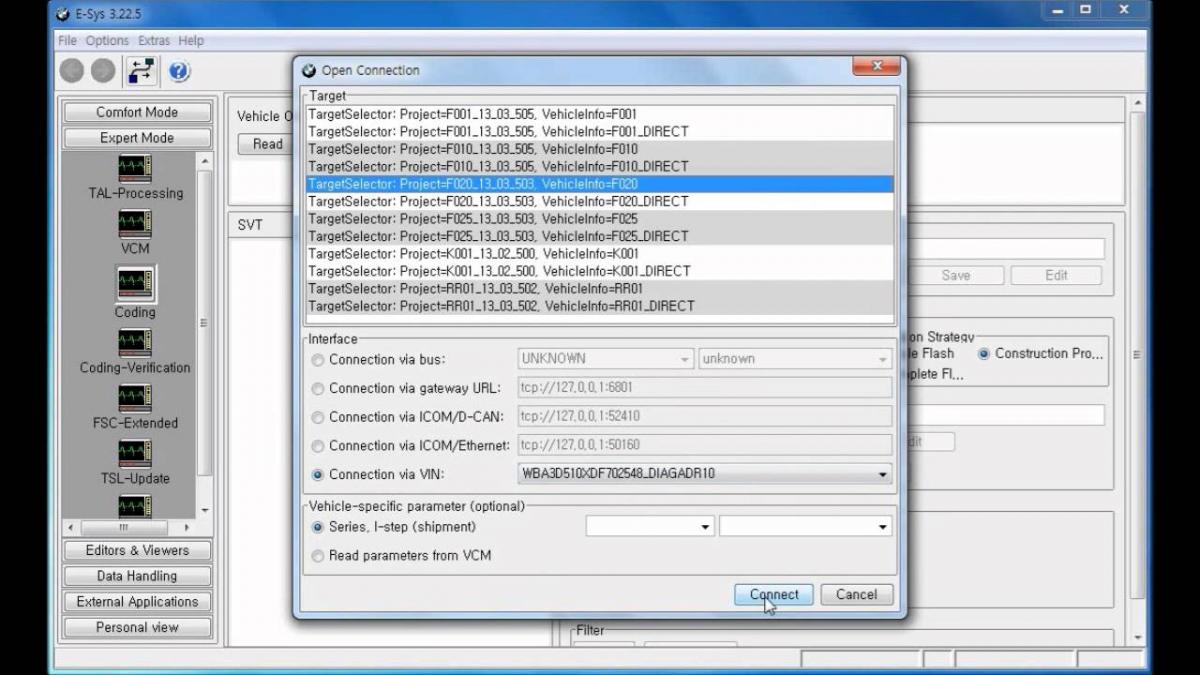Image resolution: width=1200 pixels, height=675 pixels.
Task: Open the TAL-Processing module icon
Action: point(135,167)
